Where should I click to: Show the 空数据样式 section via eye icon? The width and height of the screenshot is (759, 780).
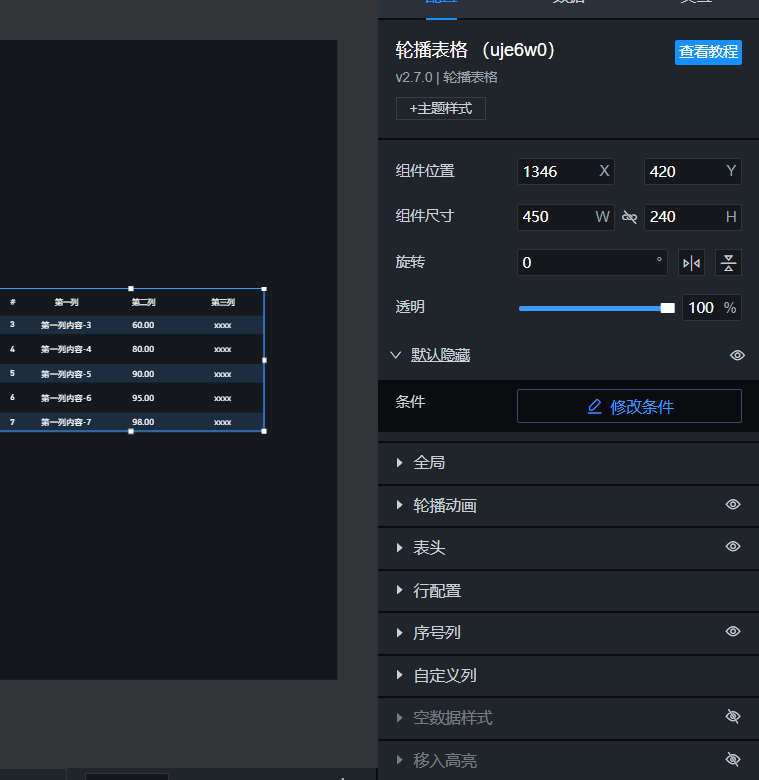tap(733, 716)
